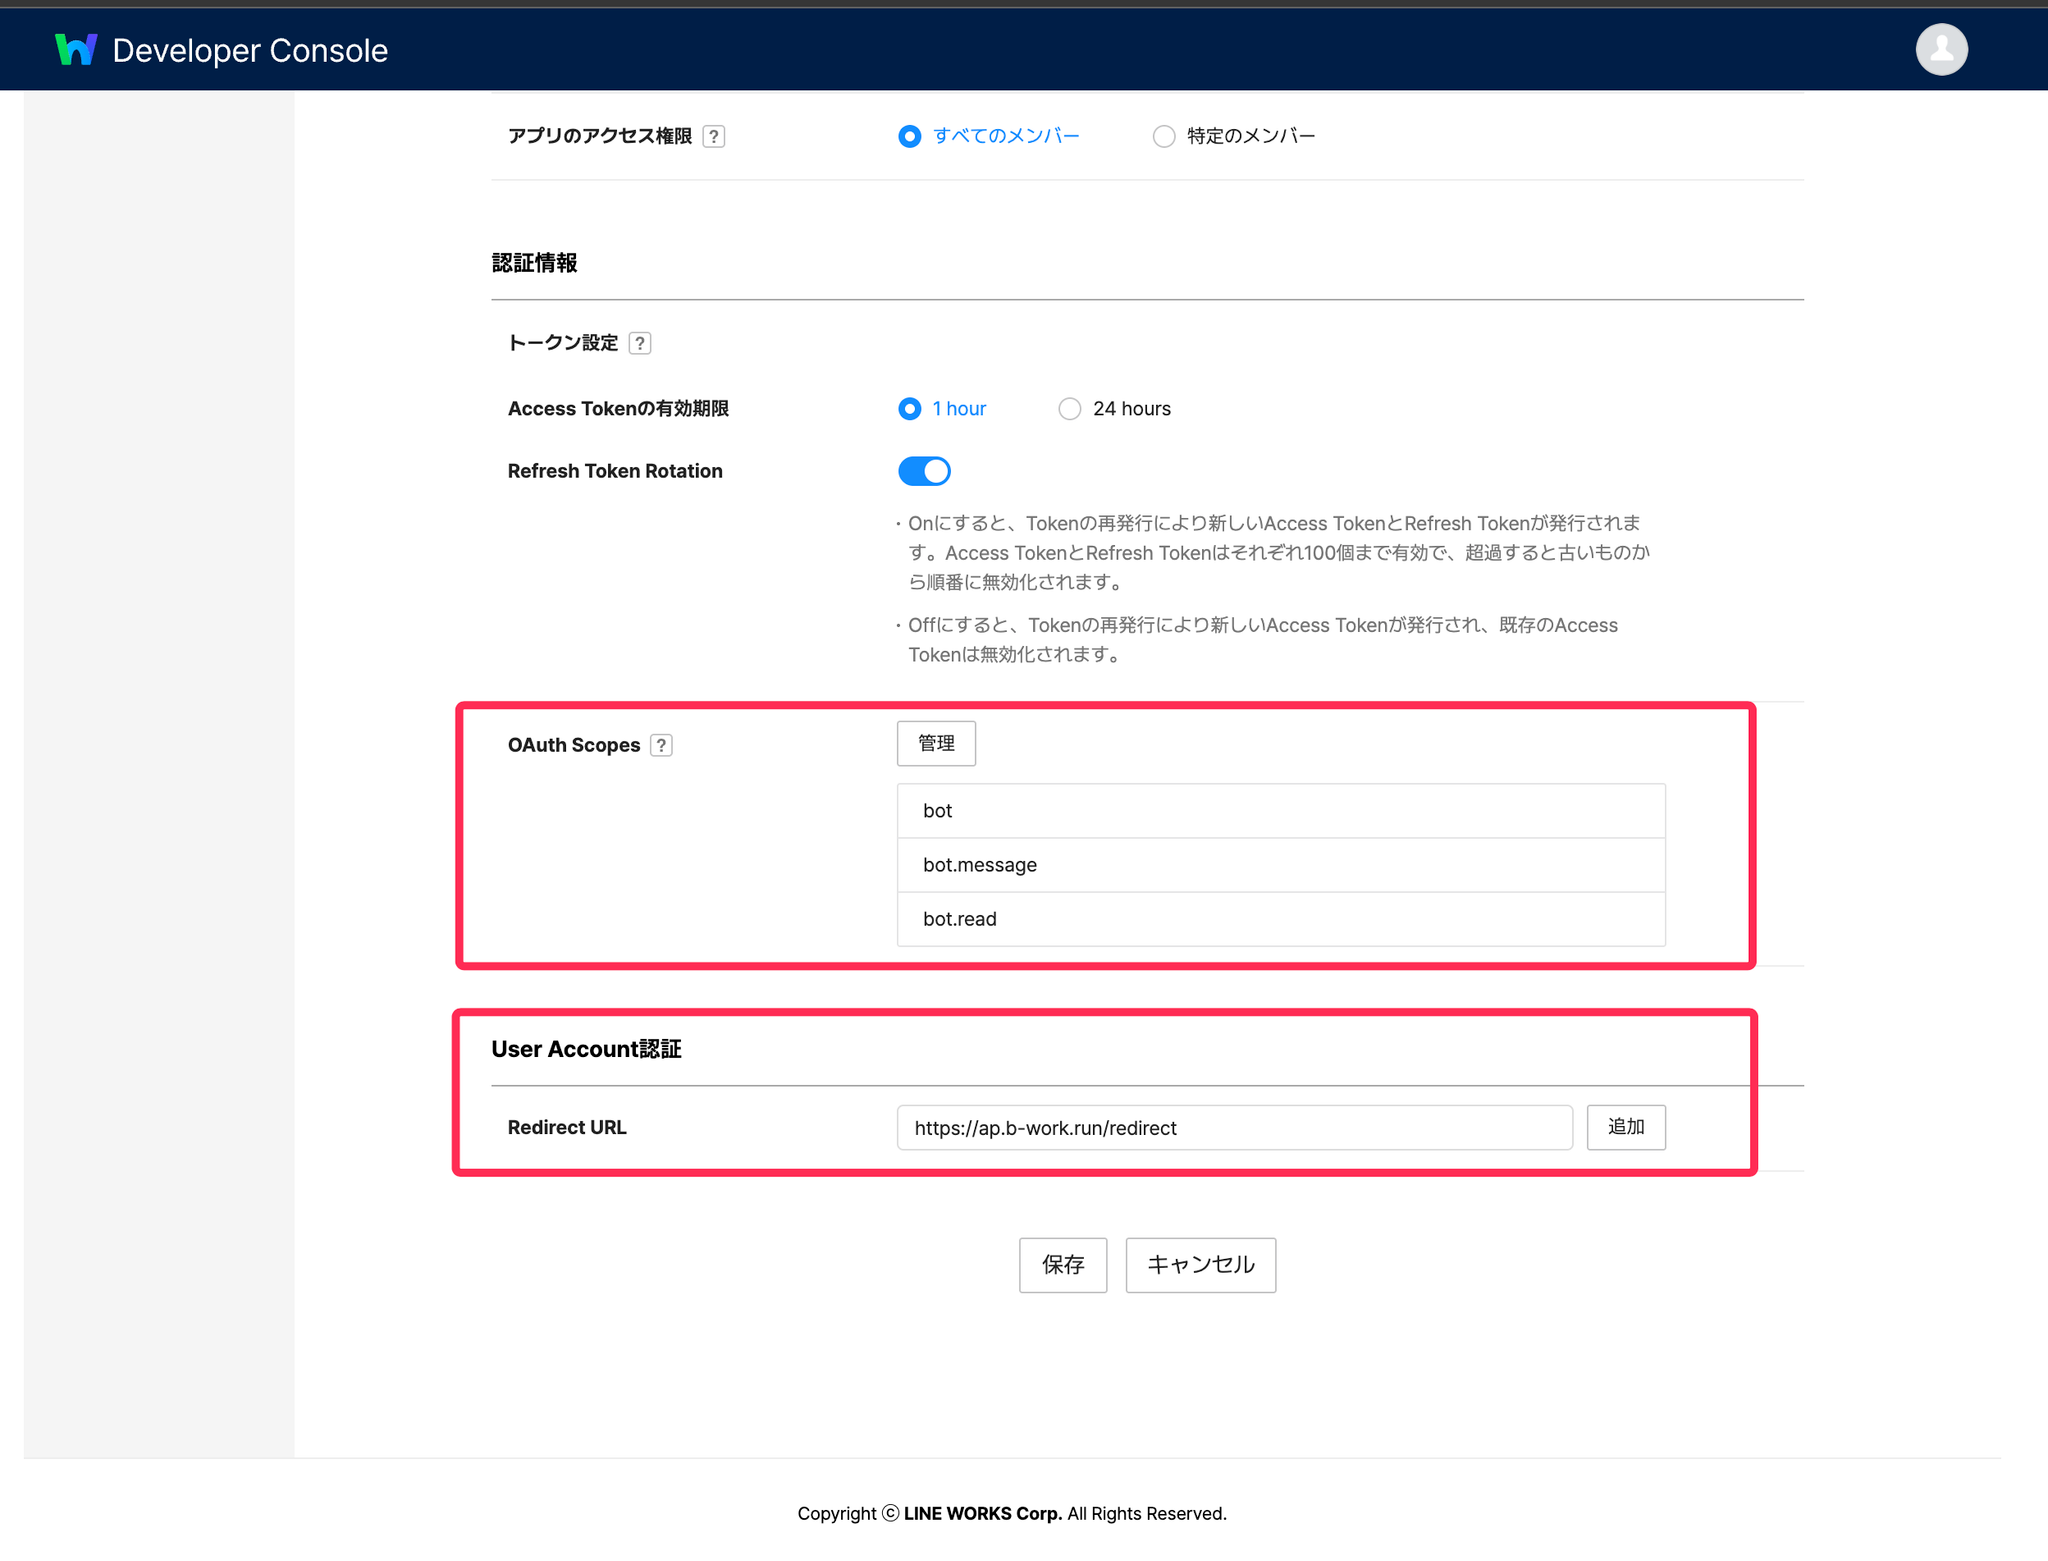2048x1561 pixels.
Task: Click help icon beside トークン設定
Action: 640,344
